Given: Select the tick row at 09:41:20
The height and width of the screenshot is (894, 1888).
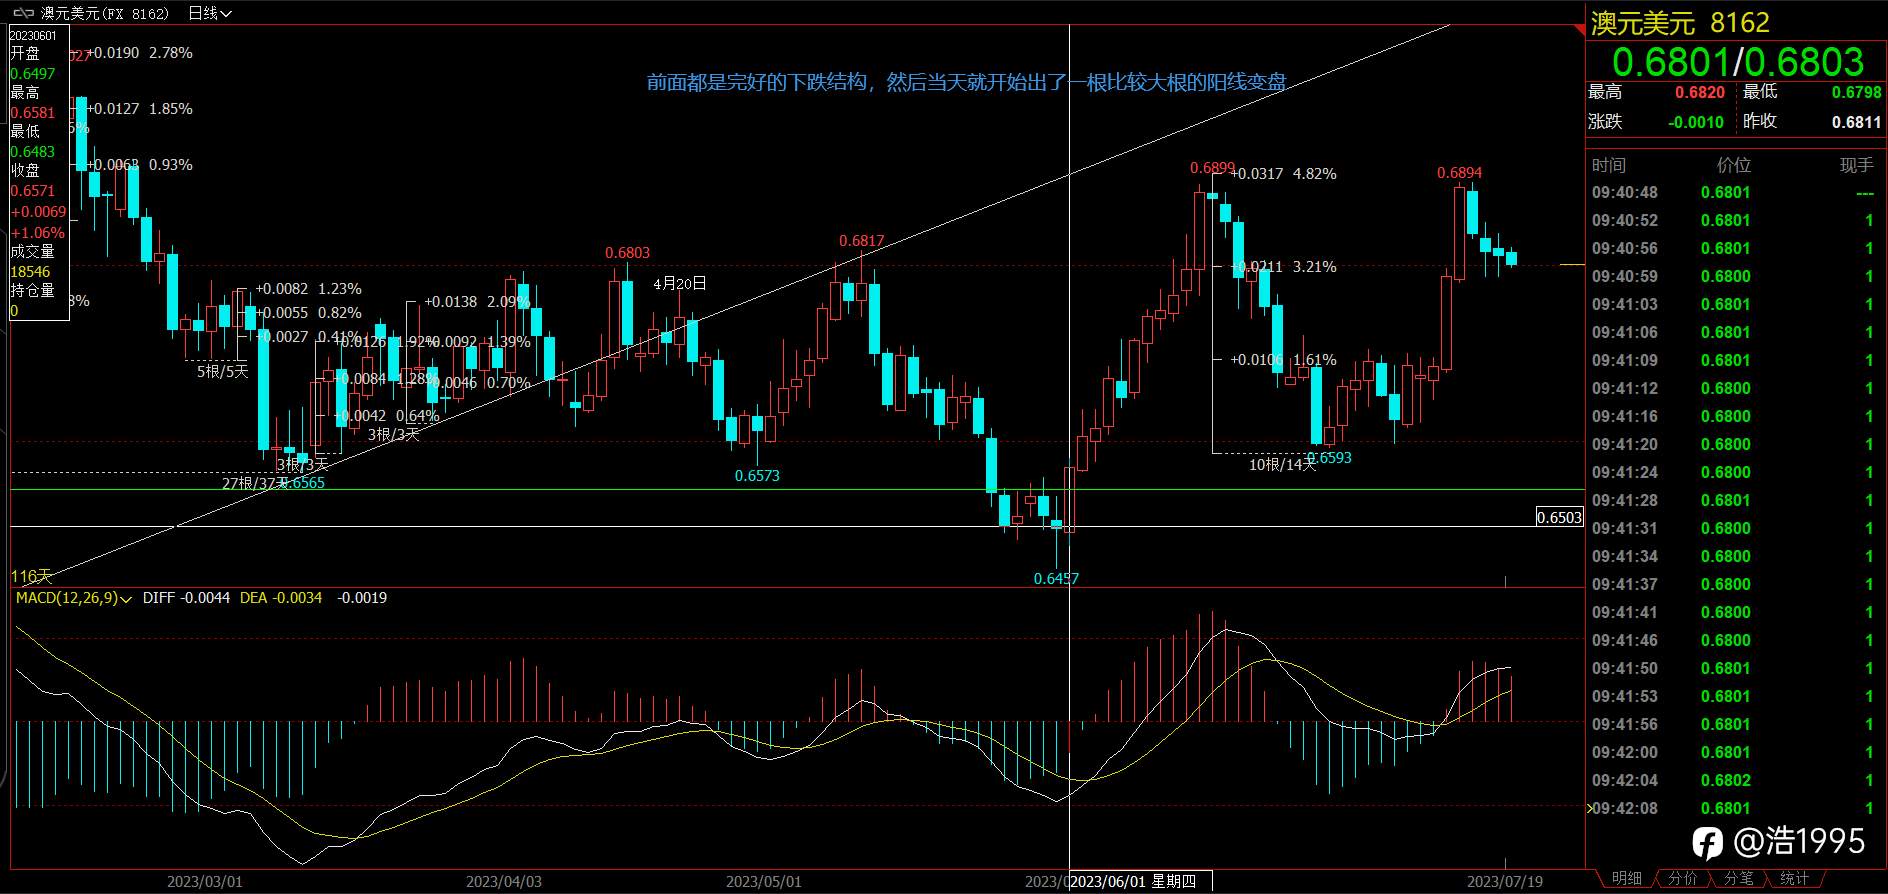Looking at the screenshot, I should [1734, 444].
